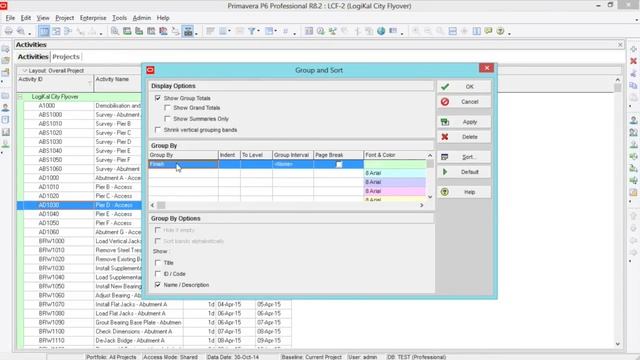Click the globe icon in the toolbar
This screenshot has height=360, width=640.
(x=381, y=31)
